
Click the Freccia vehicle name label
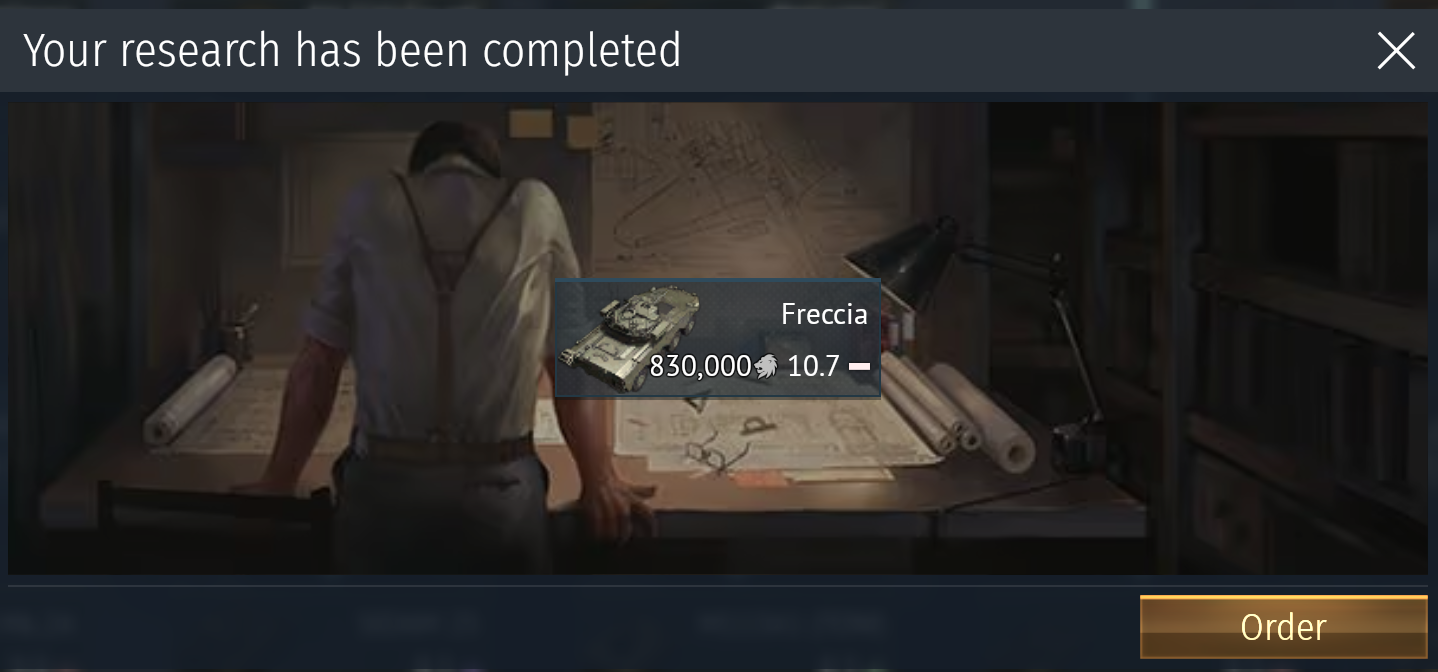click(x=824, y=314)
